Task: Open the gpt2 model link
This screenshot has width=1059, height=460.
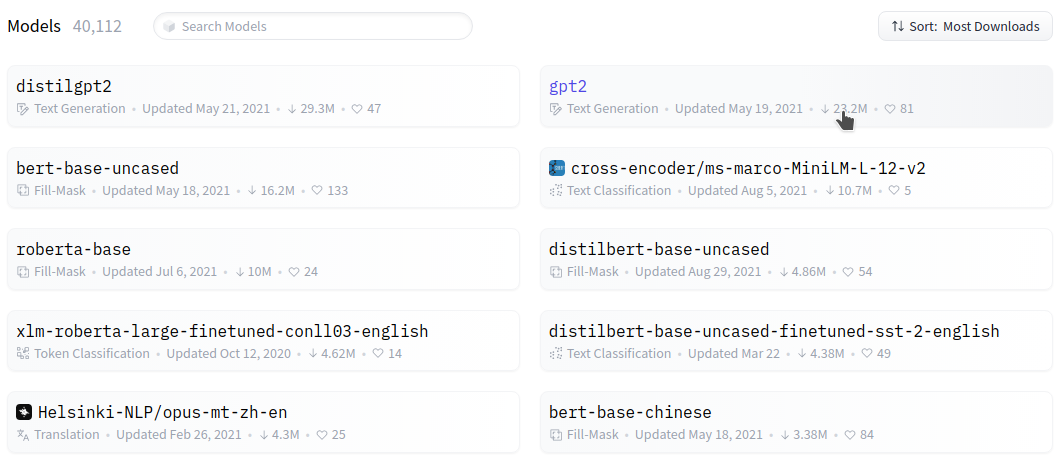Action: point(568,86)
